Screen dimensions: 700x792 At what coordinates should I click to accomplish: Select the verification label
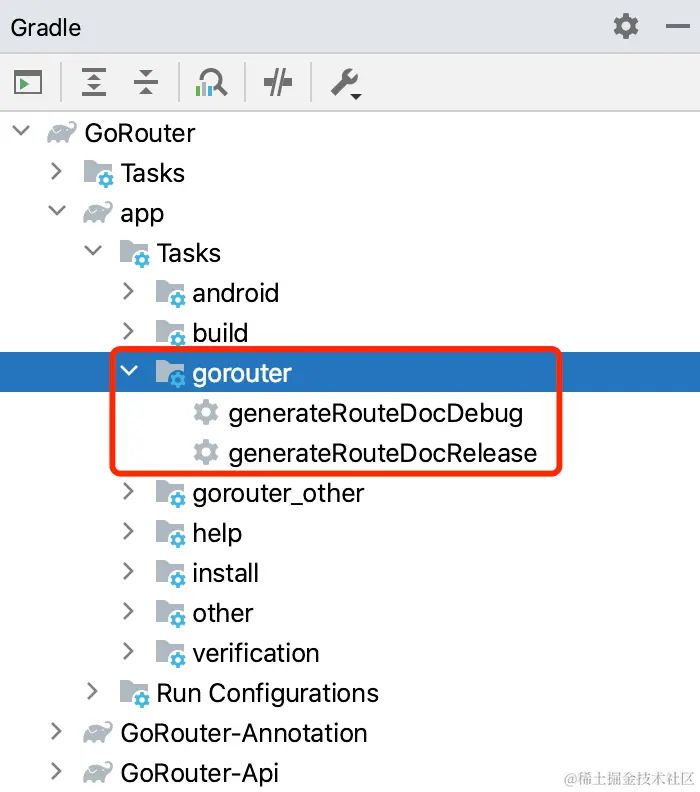[x=256, y=653]
